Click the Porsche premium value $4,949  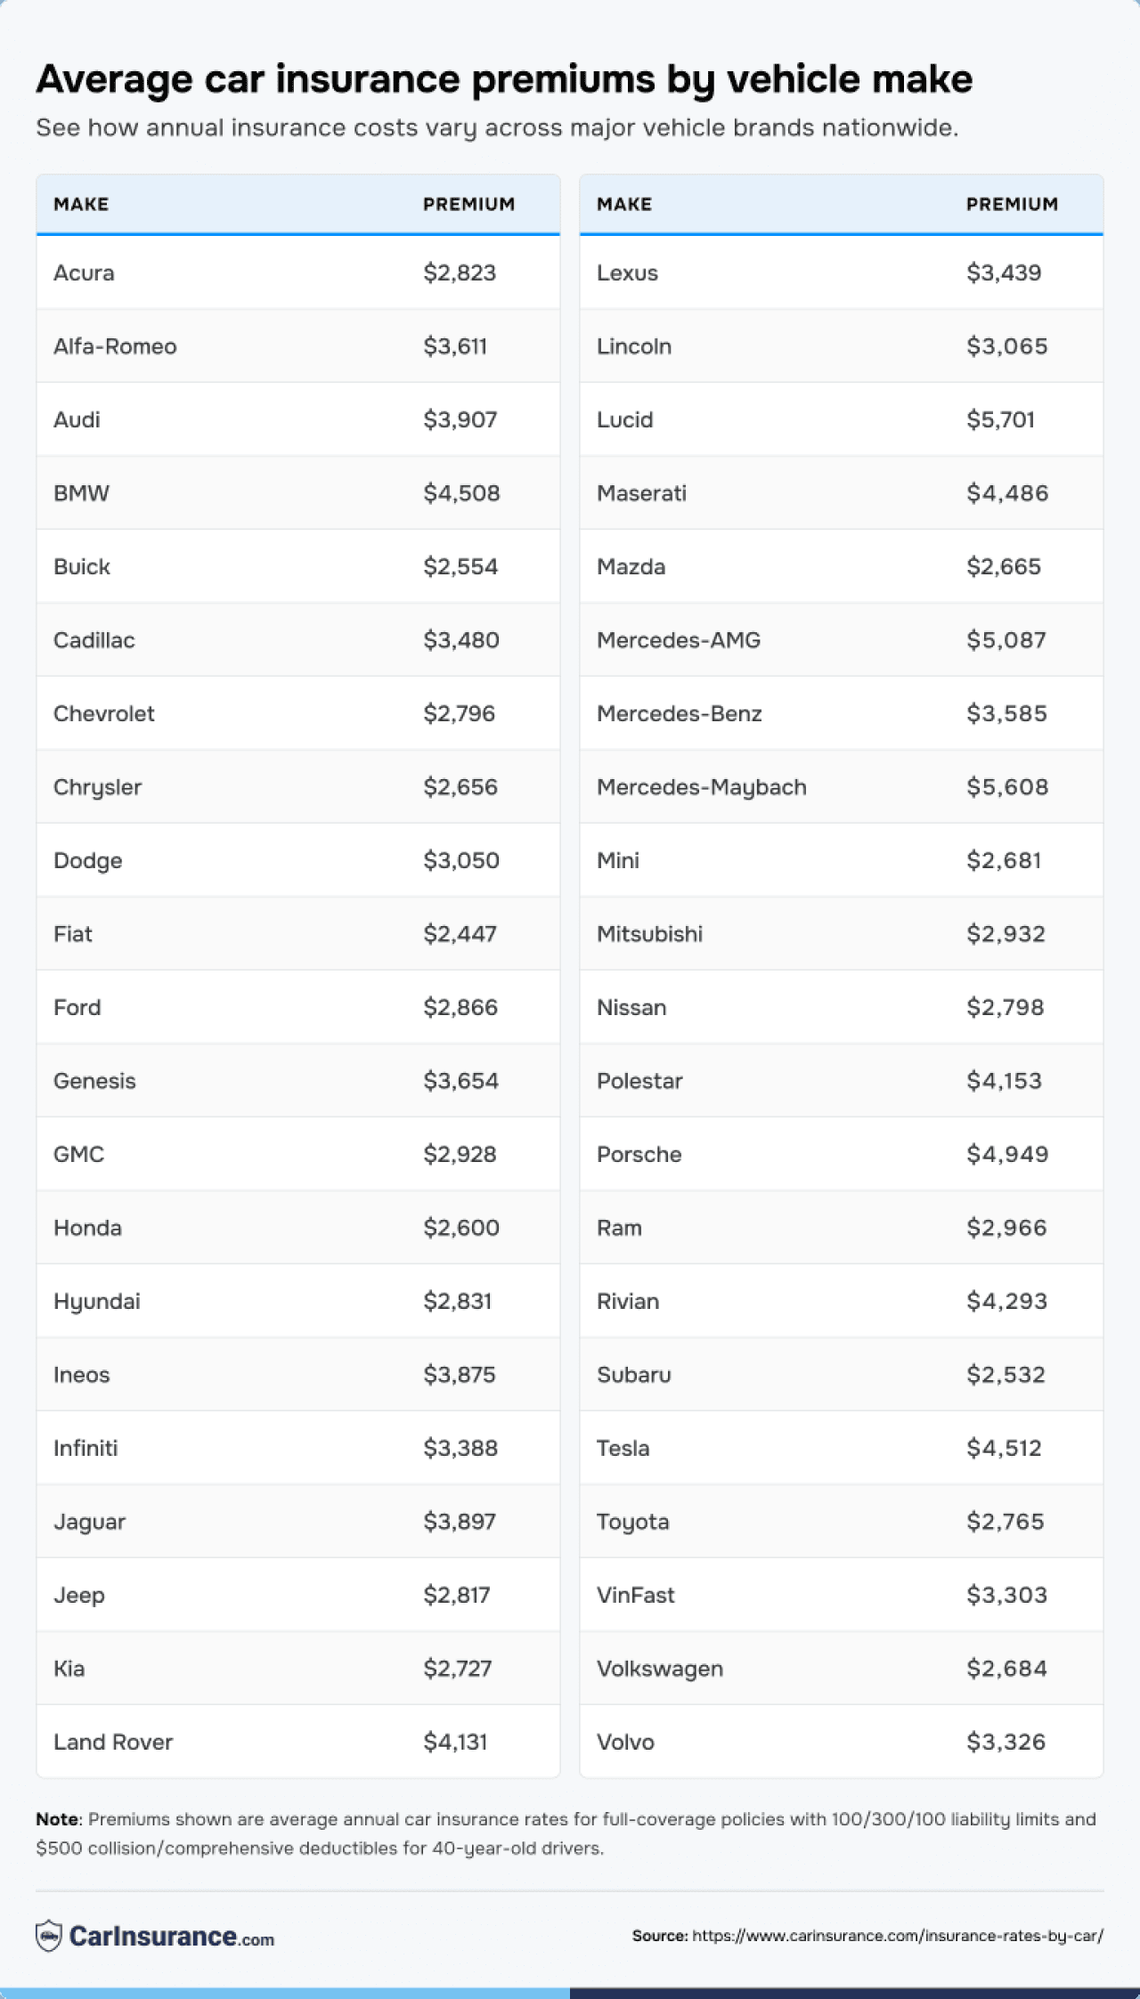[1007, 1154]
